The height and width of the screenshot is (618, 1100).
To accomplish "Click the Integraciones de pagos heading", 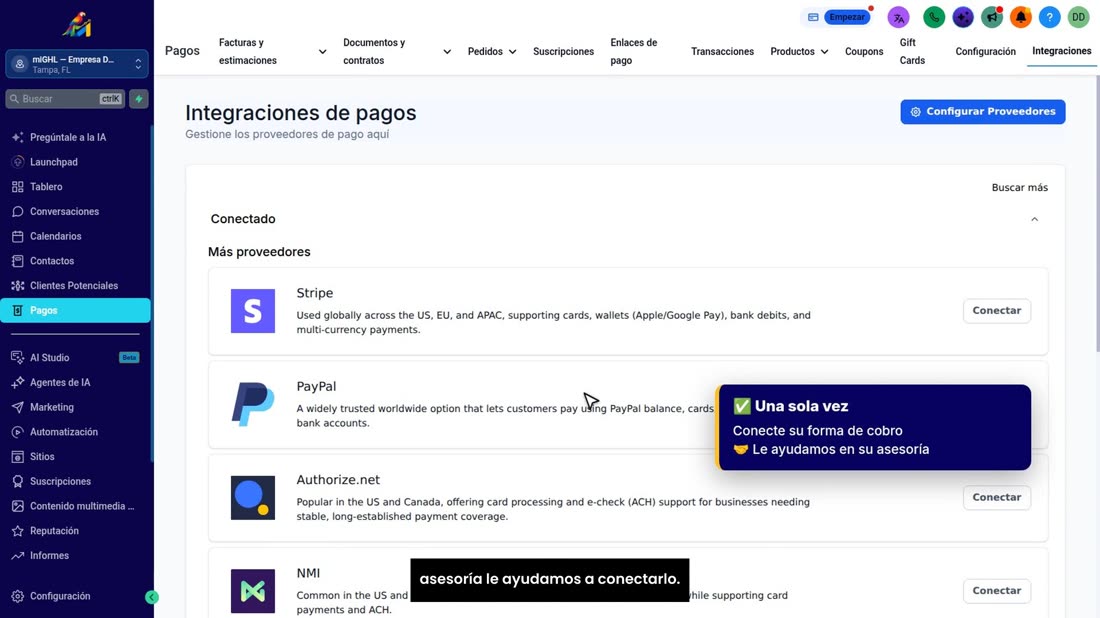I will coord(300,113).
